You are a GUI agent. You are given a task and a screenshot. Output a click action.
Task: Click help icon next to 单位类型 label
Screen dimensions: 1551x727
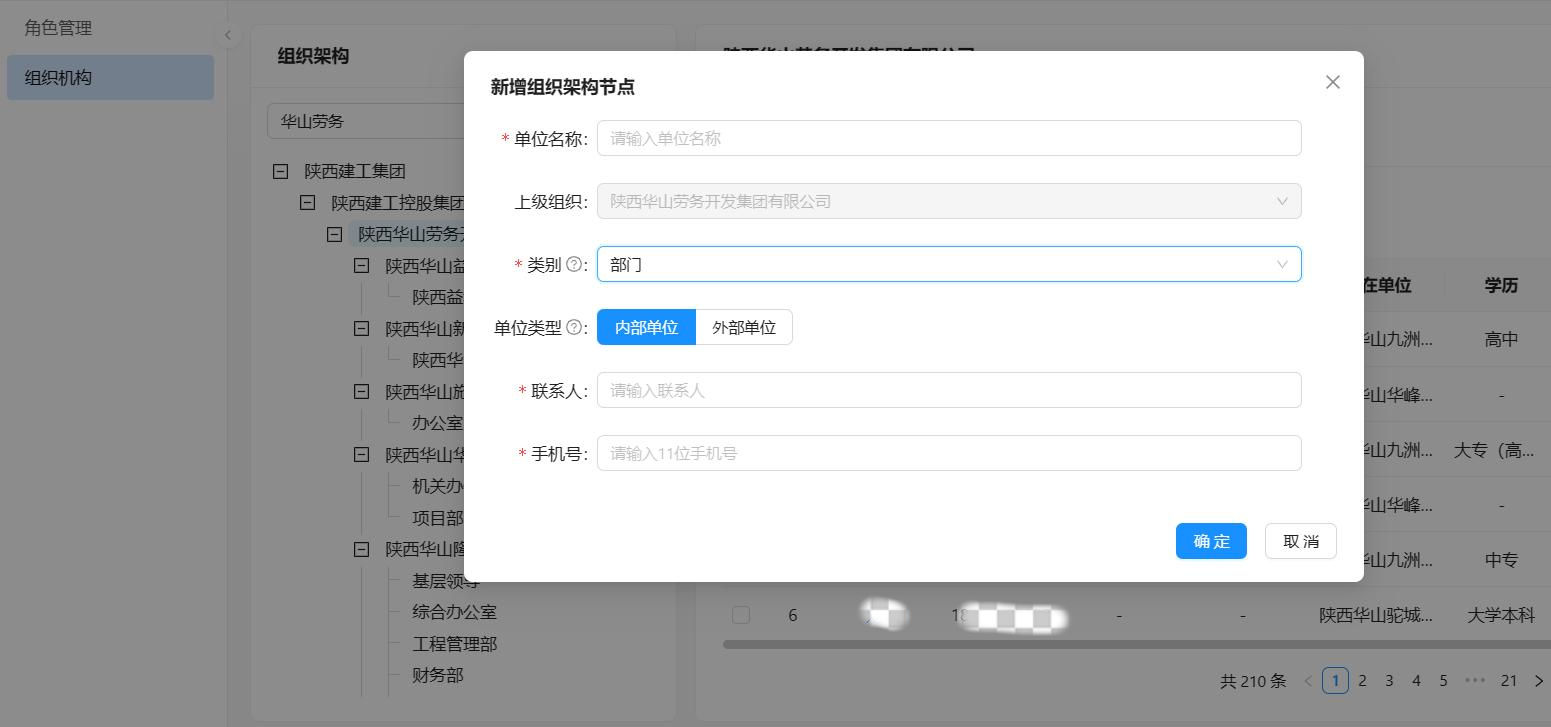click(574, 327)
